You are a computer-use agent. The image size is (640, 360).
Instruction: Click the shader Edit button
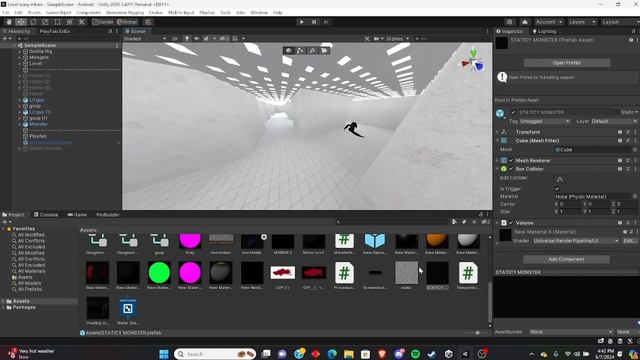pos(629,241)
